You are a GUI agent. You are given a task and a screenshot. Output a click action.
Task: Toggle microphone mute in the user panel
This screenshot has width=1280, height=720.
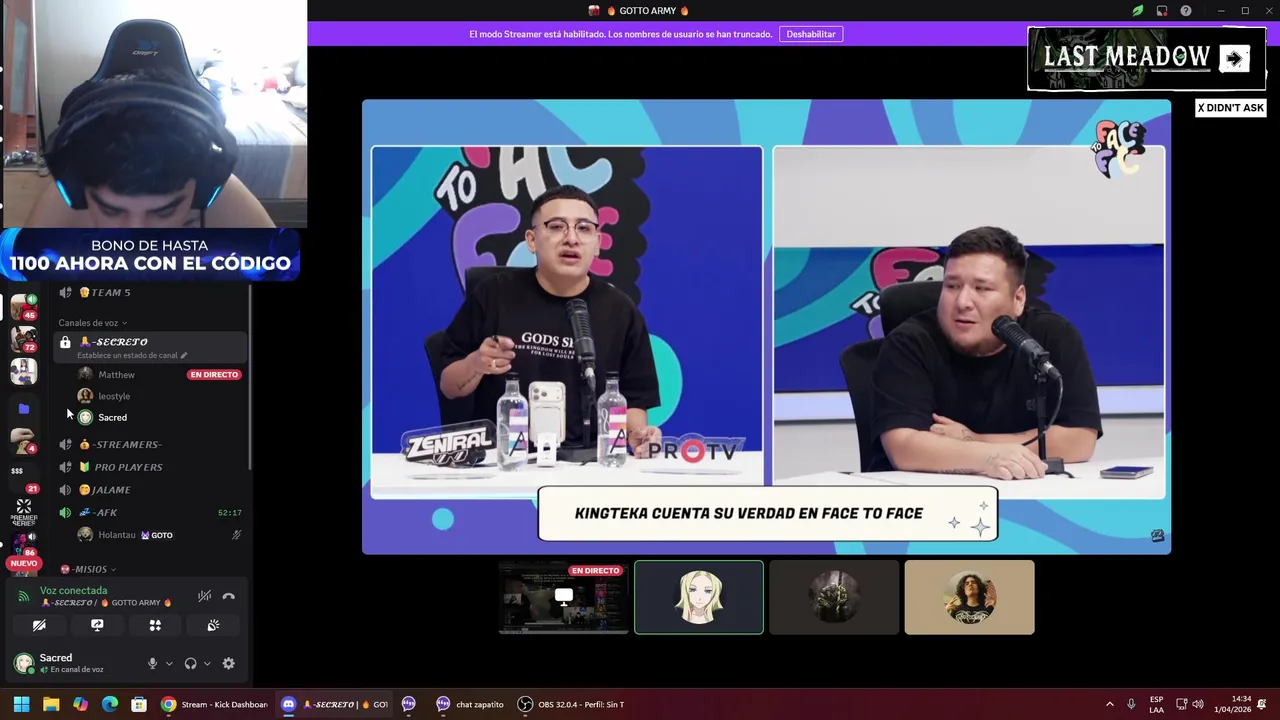pos(152,663)
